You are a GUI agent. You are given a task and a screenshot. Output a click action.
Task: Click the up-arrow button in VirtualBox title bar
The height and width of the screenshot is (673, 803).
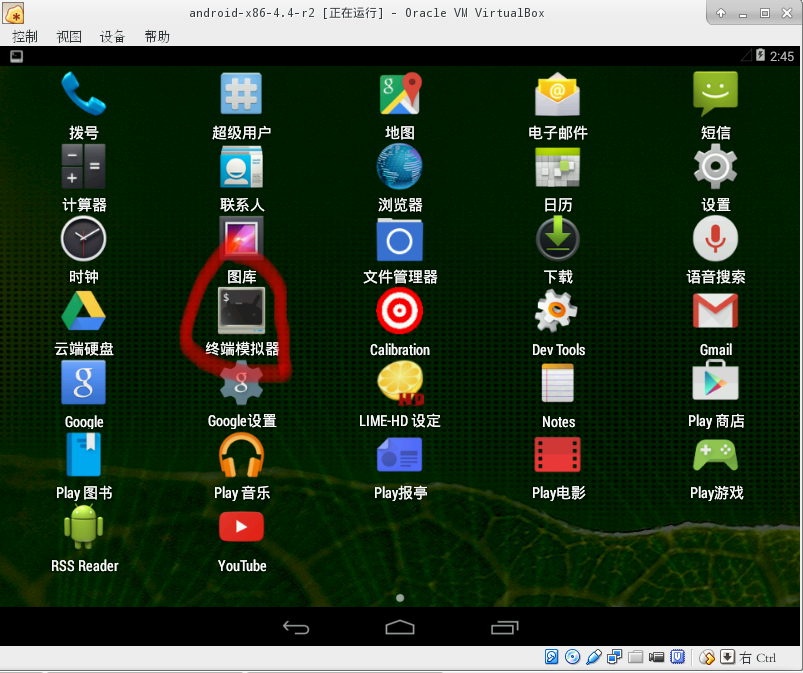[x=721, y=13]
